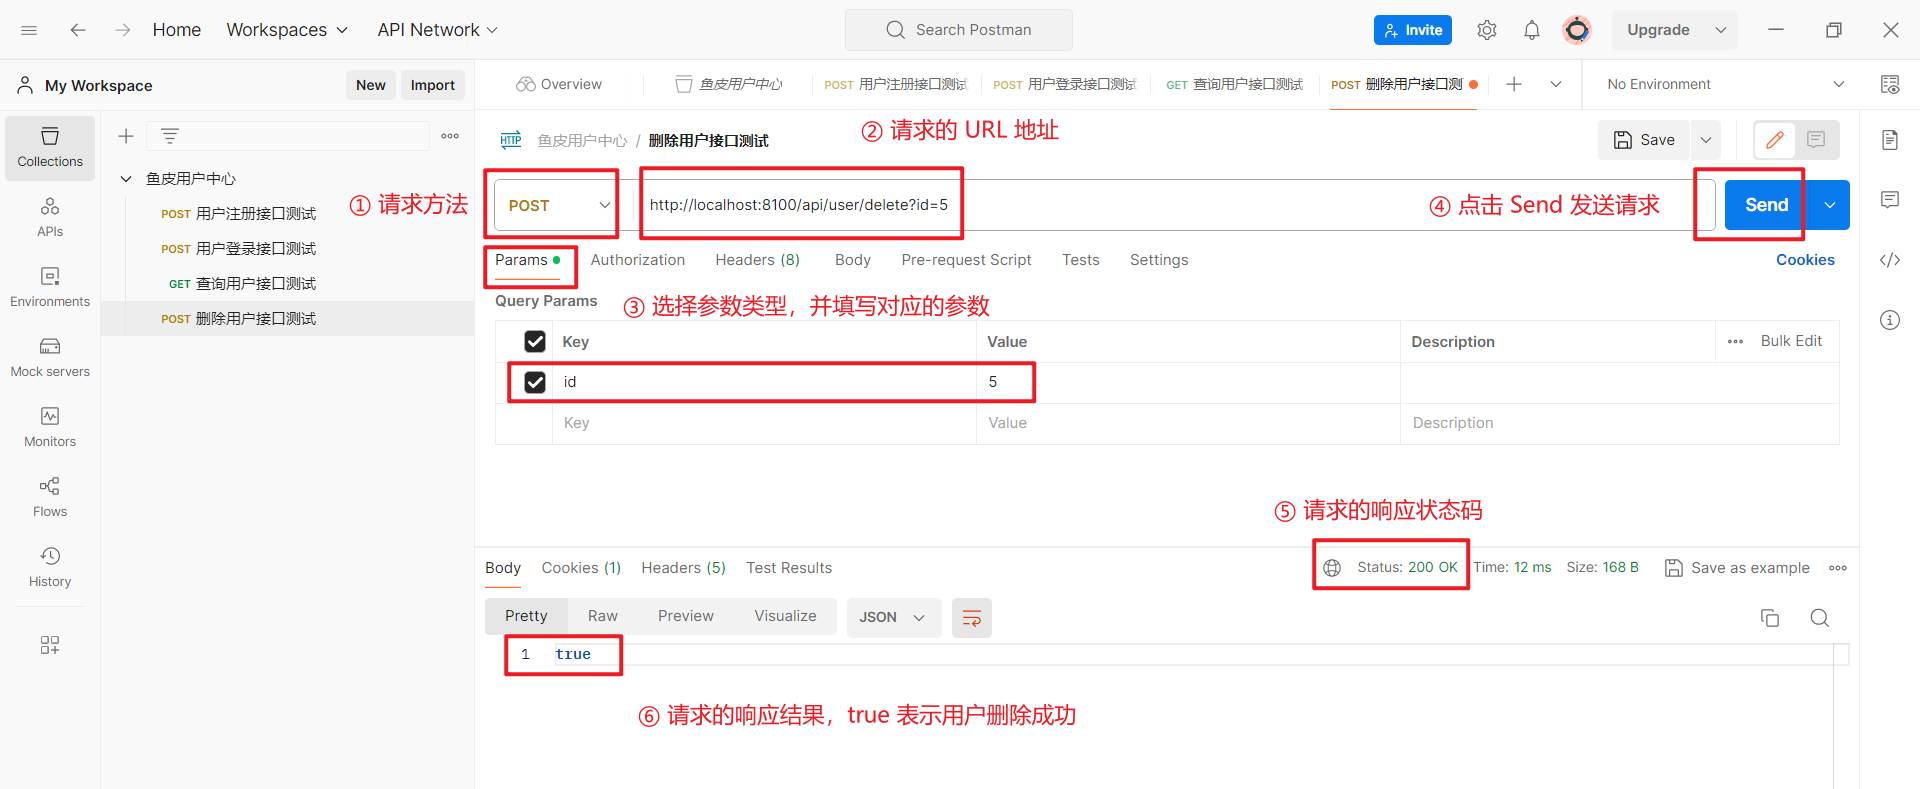Open the JSON response format dropdown
Image resolution: width=1920 pixels, height=789 pixels.
click(892, 618)
